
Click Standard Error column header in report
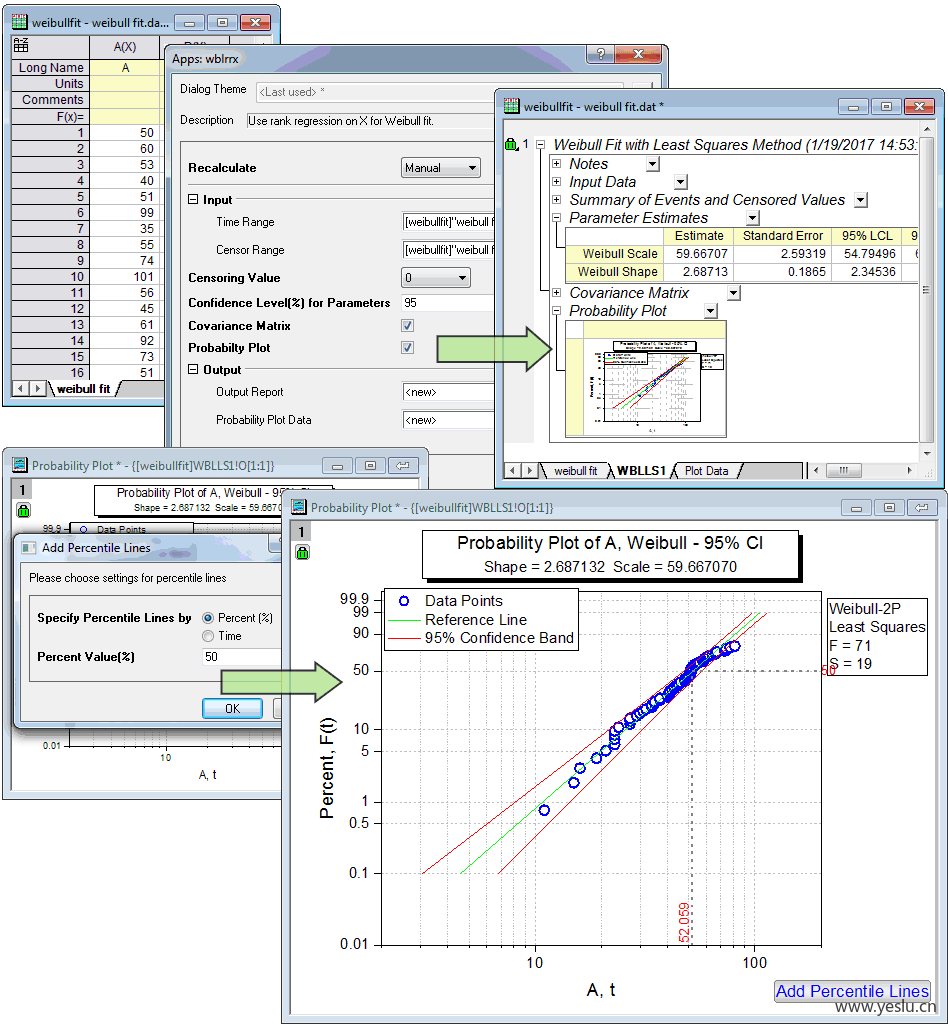pyautogui.click(x=782, y=236)
